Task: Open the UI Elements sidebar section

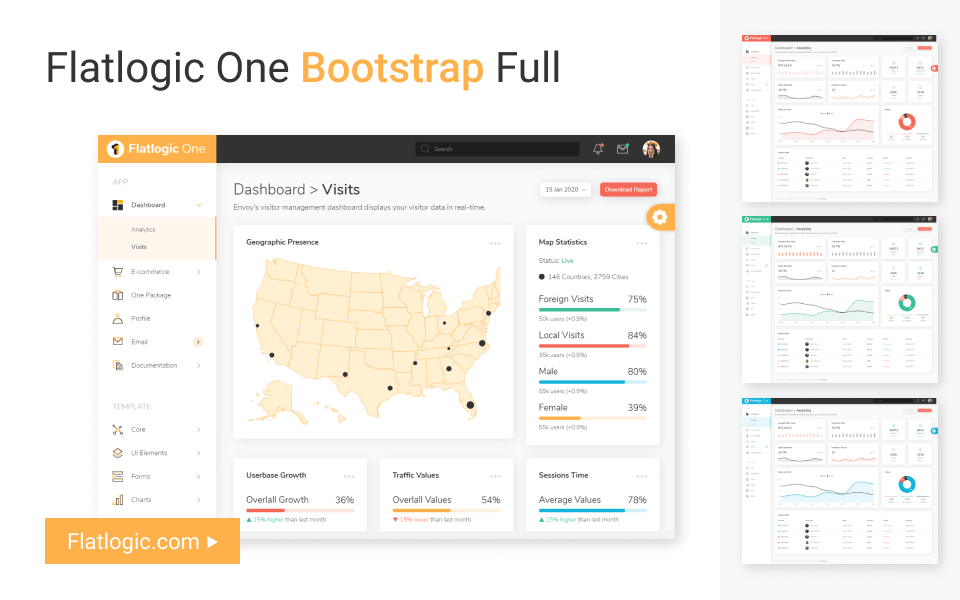Action: tap(152, 452)
